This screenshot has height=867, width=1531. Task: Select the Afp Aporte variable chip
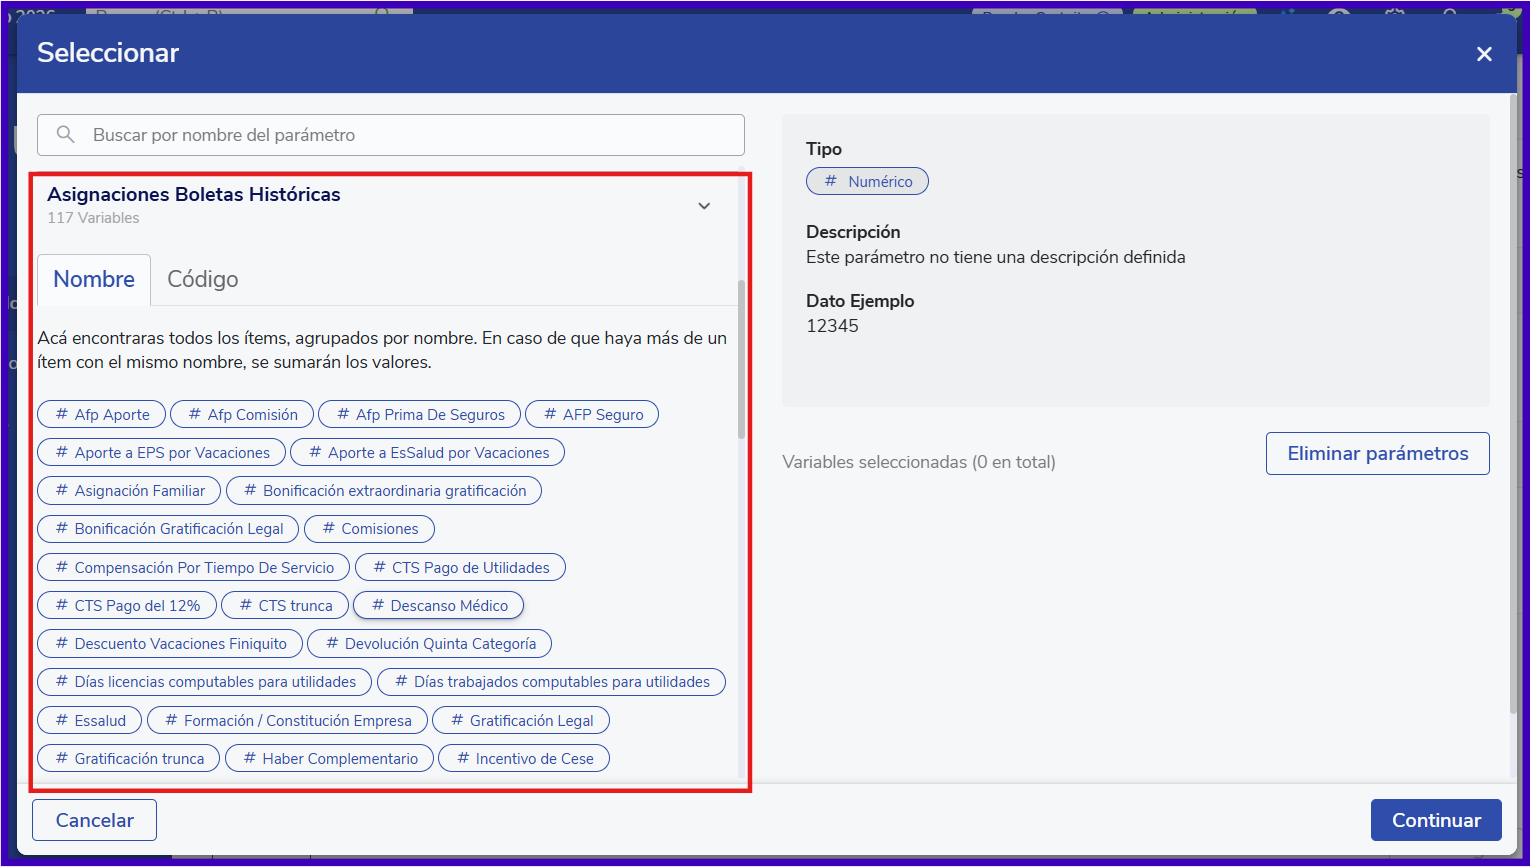click(102, 414)
